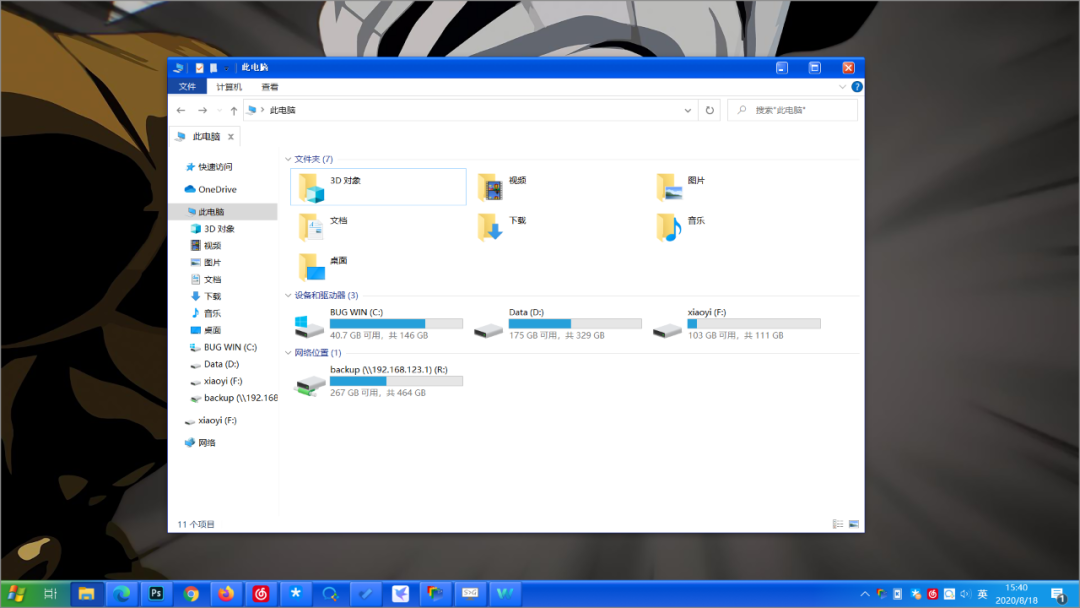Open the address bar history dropdown

tap(687, 110)
